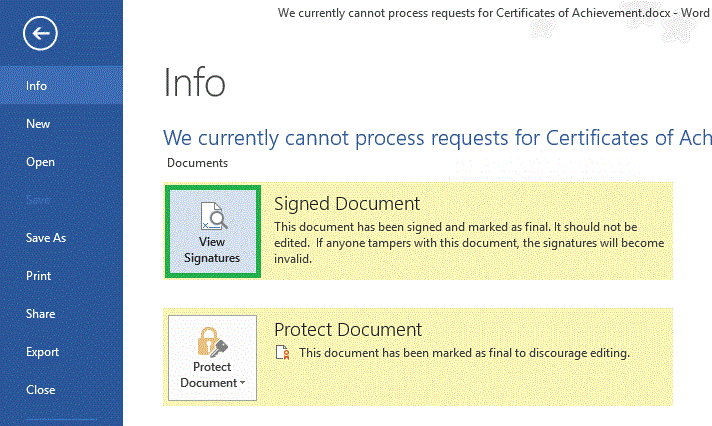Click the large Info page heading

(194, 83)
